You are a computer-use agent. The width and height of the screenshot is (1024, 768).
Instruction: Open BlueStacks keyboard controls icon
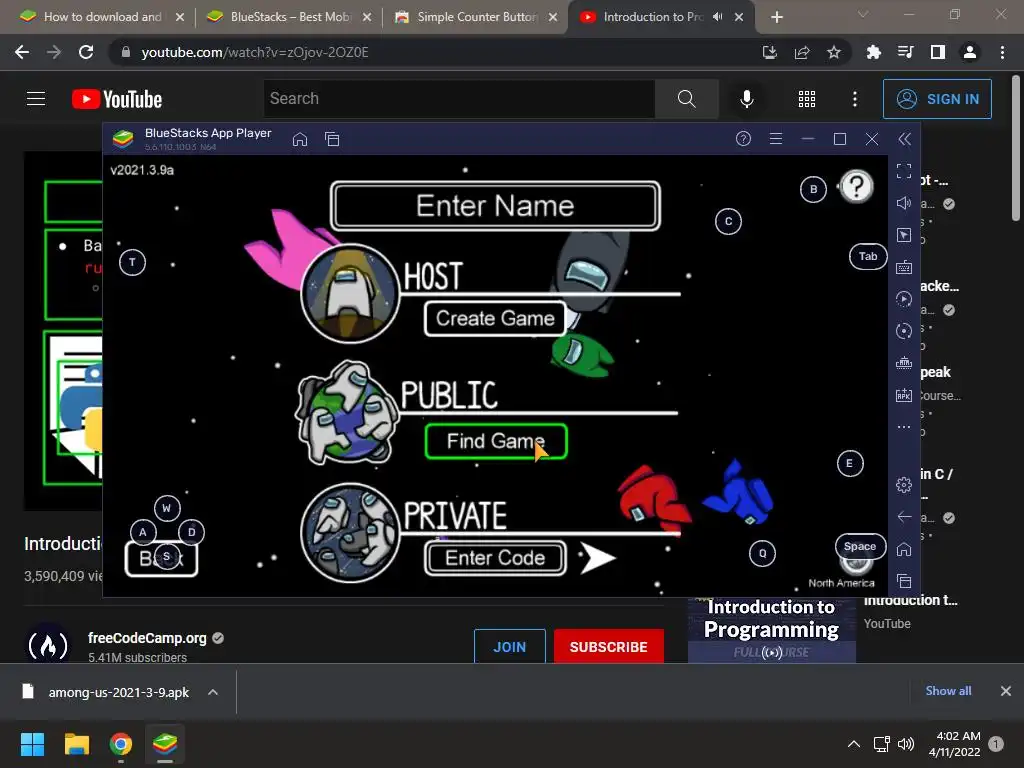click(x=904, y=267)
